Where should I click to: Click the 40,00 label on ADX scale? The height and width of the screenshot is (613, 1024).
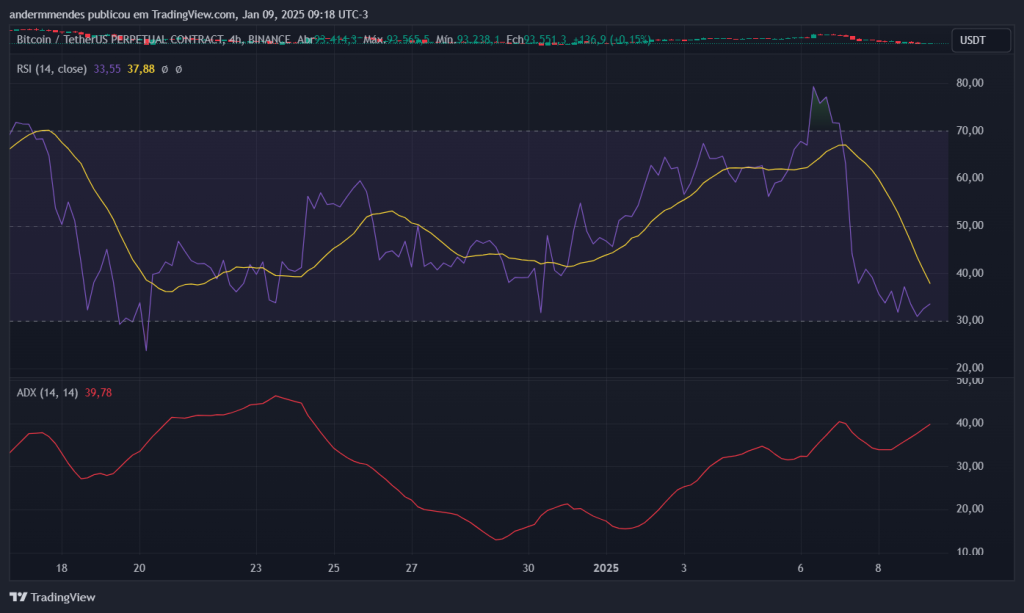point(970,423)
